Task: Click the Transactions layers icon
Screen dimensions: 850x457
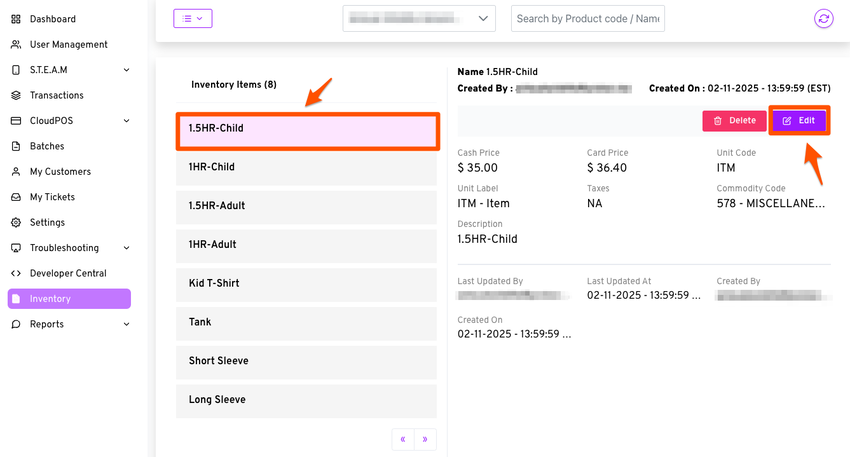Action: [16, 96]
